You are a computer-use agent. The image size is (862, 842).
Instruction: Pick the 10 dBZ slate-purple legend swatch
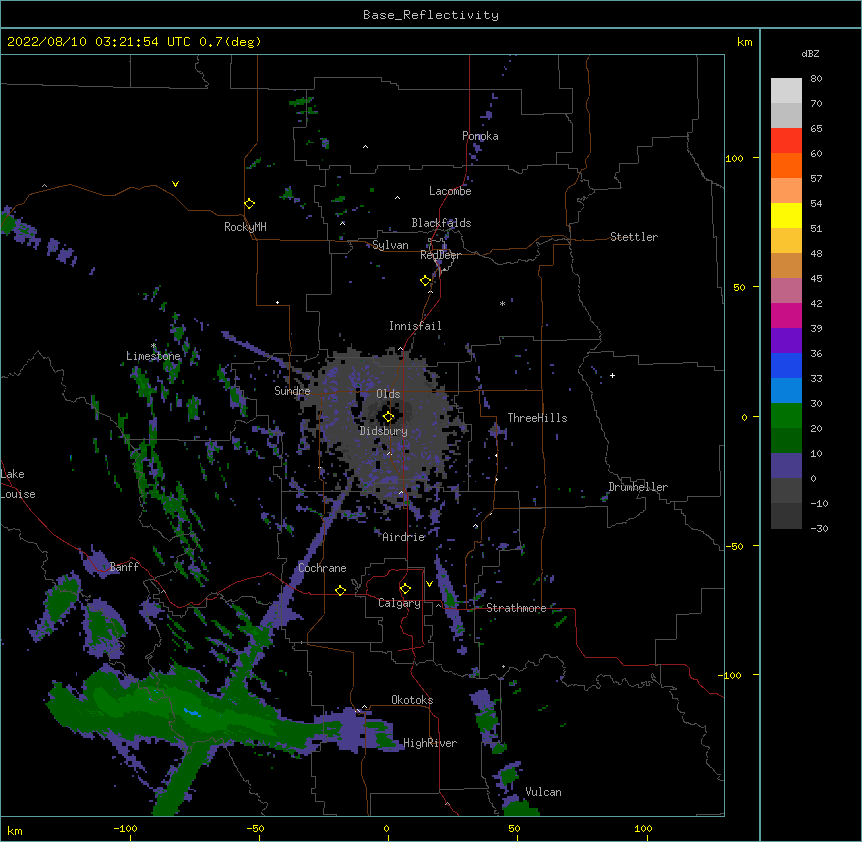786,466
